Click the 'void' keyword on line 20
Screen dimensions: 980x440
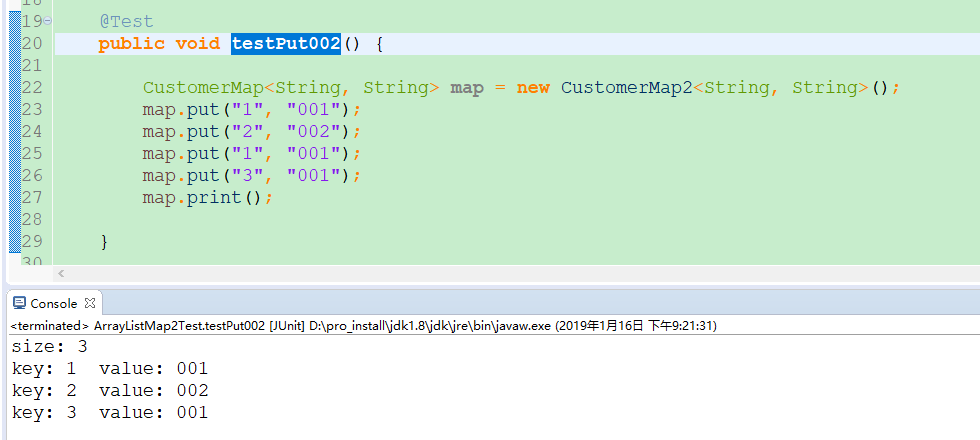point(198,44)
